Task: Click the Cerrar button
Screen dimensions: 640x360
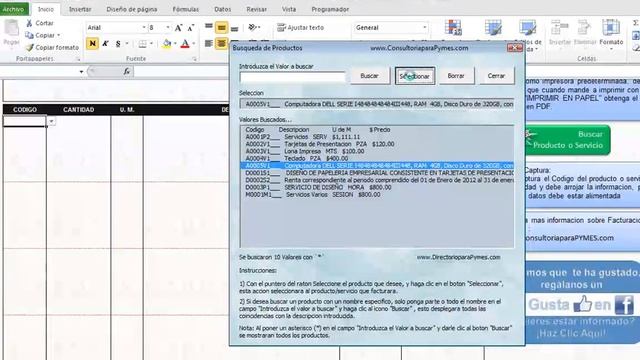Action: pos(496,76)
